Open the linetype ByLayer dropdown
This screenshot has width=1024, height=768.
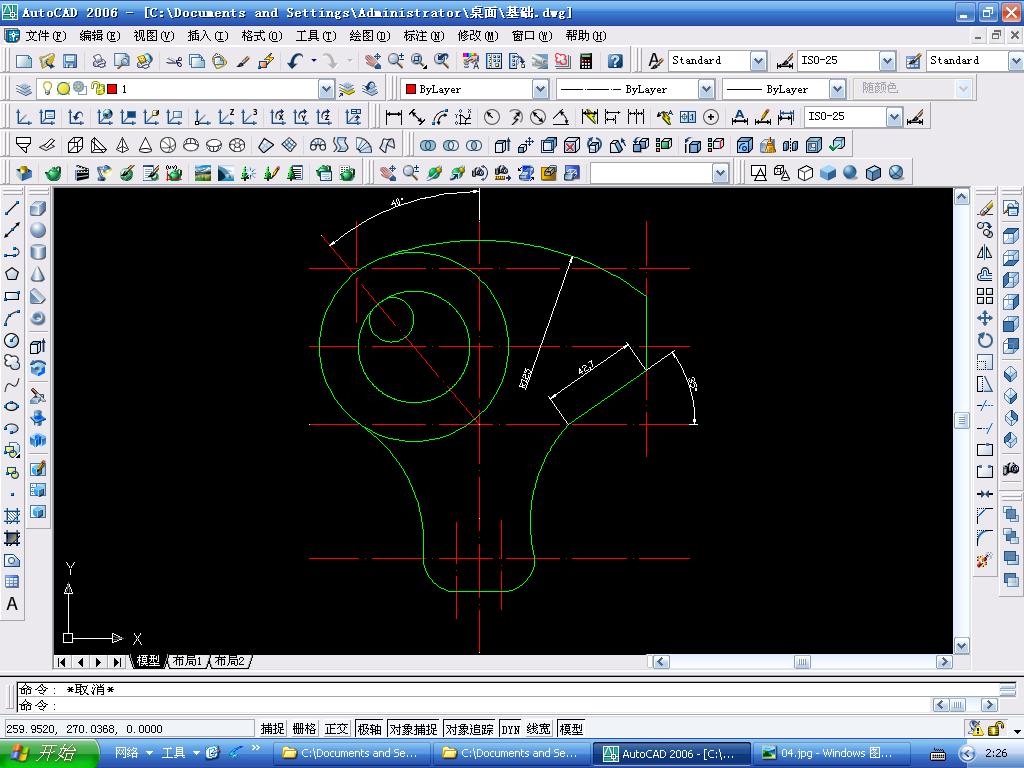(x=706, y=89)
